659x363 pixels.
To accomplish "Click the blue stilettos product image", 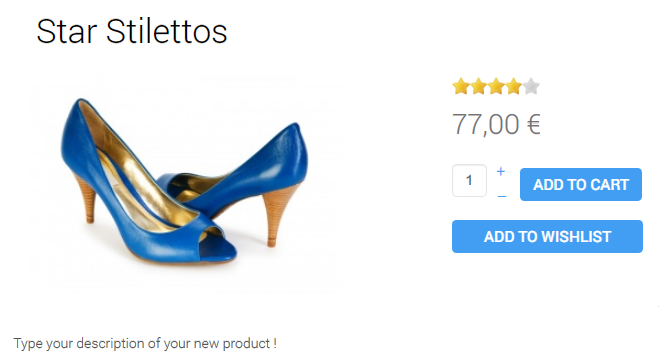I will tap(185, 182).
